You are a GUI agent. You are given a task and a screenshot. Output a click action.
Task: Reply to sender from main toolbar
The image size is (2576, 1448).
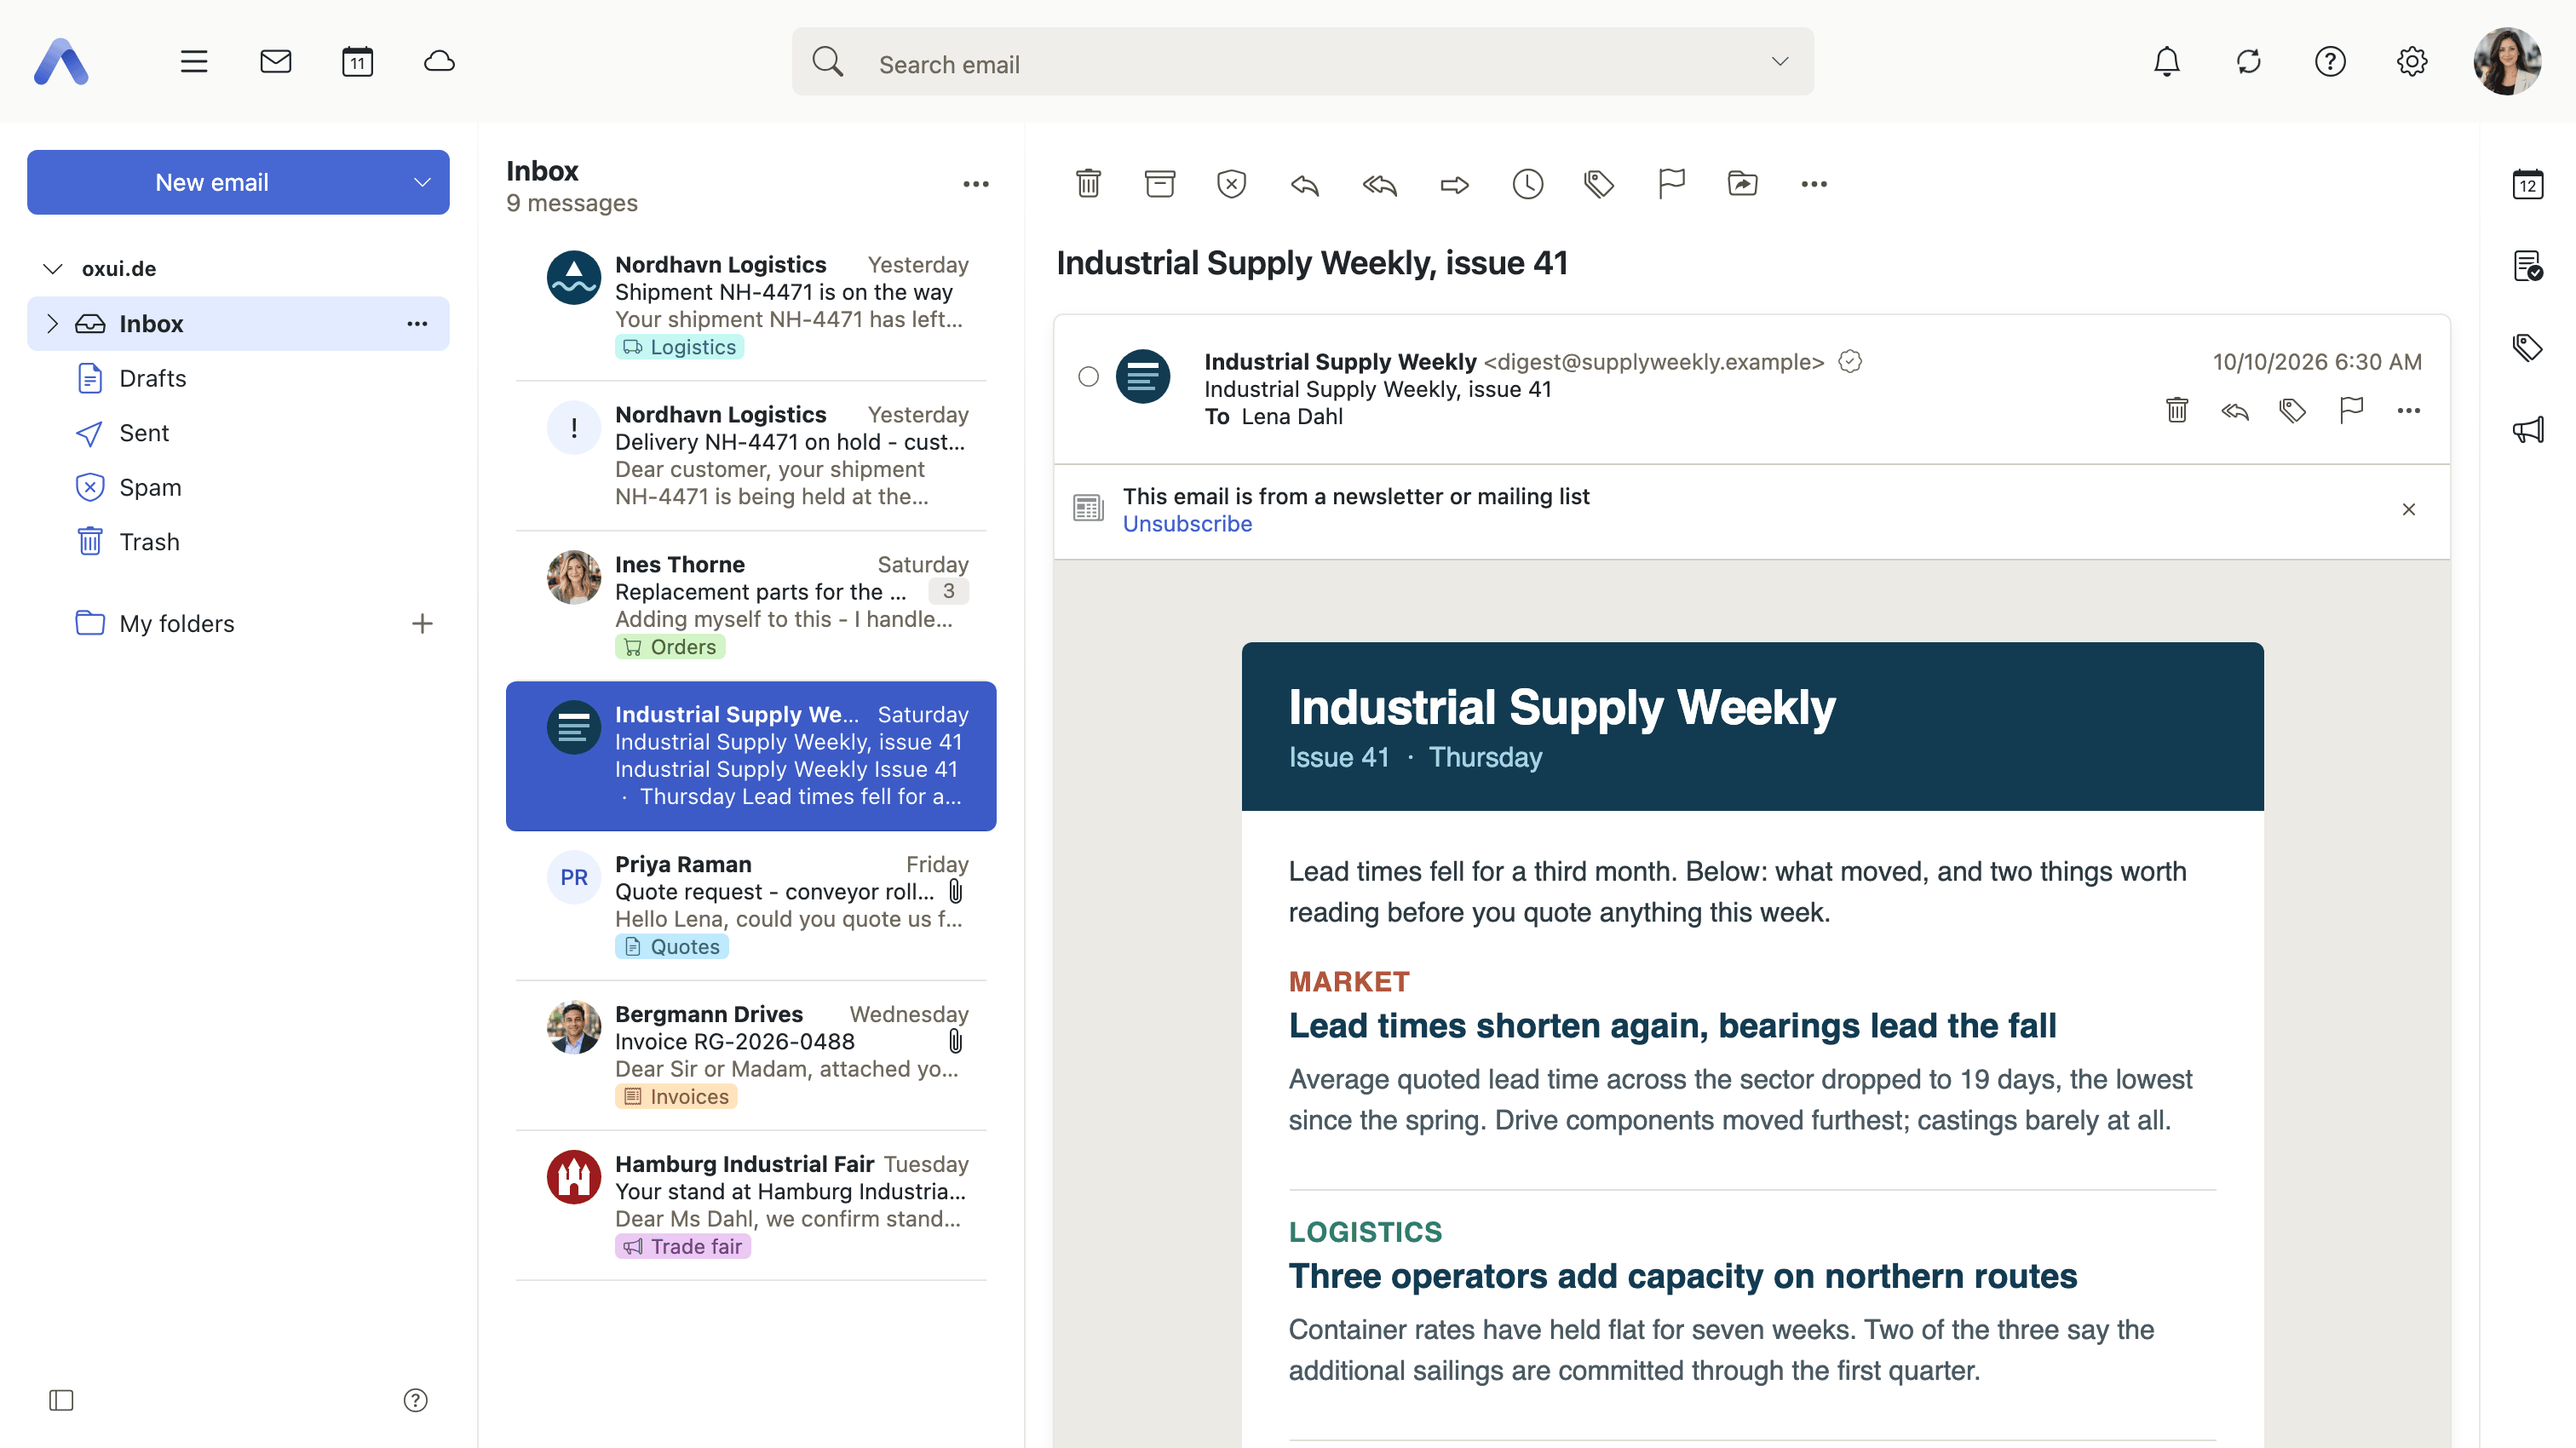[1304, 184]
